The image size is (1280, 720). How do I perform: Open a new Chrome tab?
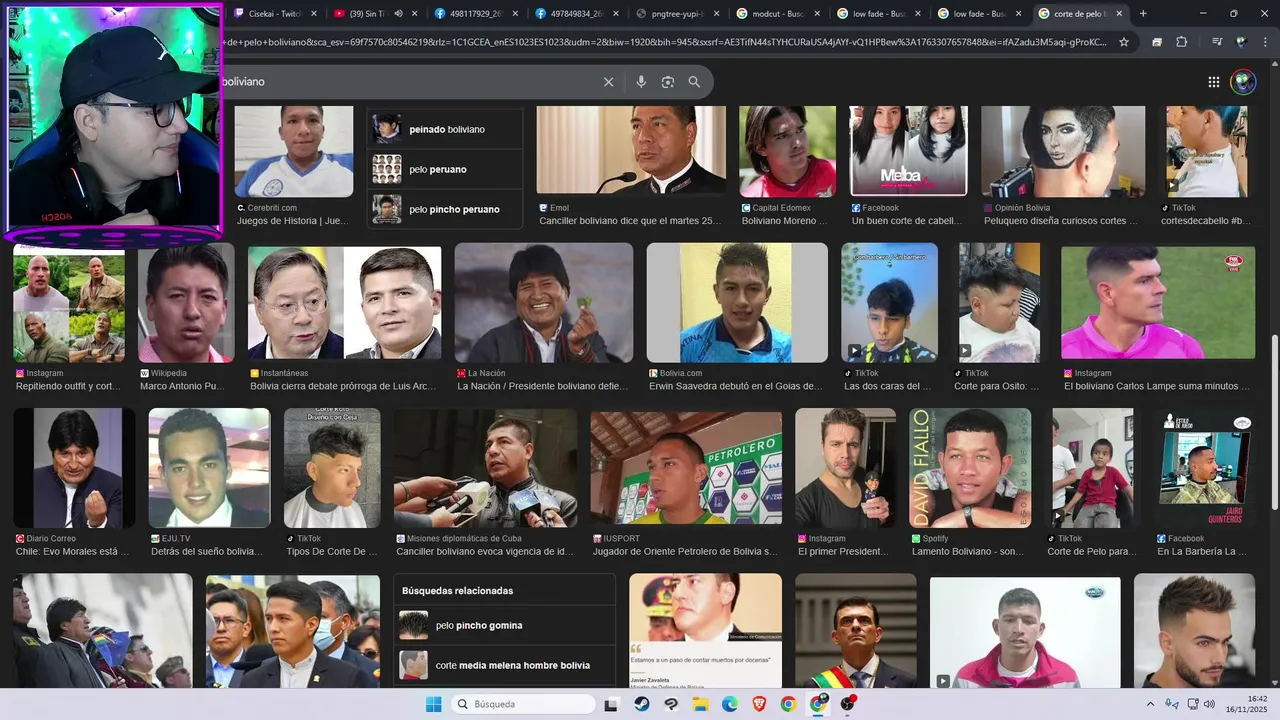pyautogui.click(x=1143, y=14)
